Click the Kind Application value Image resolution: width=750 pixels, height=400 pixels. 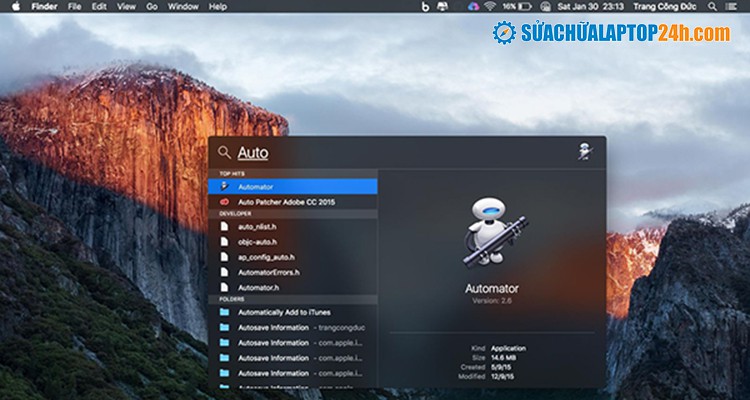[x=508, y=348]
